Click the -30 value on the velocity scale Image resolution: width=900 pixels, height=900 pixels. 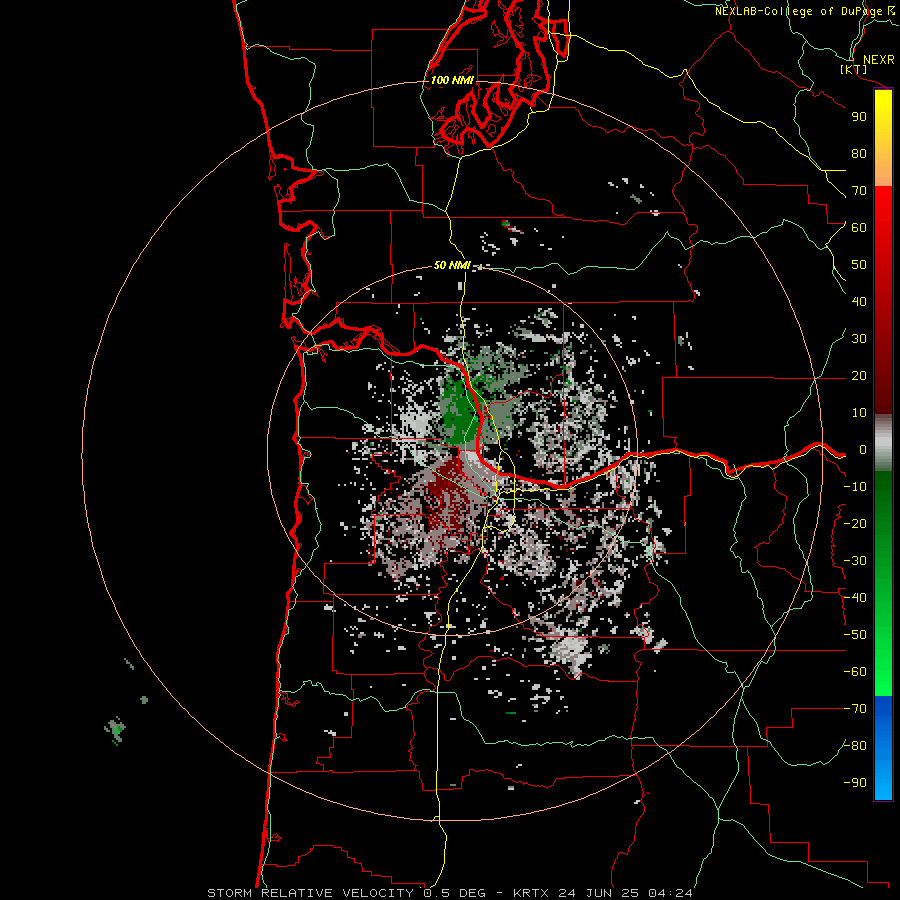855,561
